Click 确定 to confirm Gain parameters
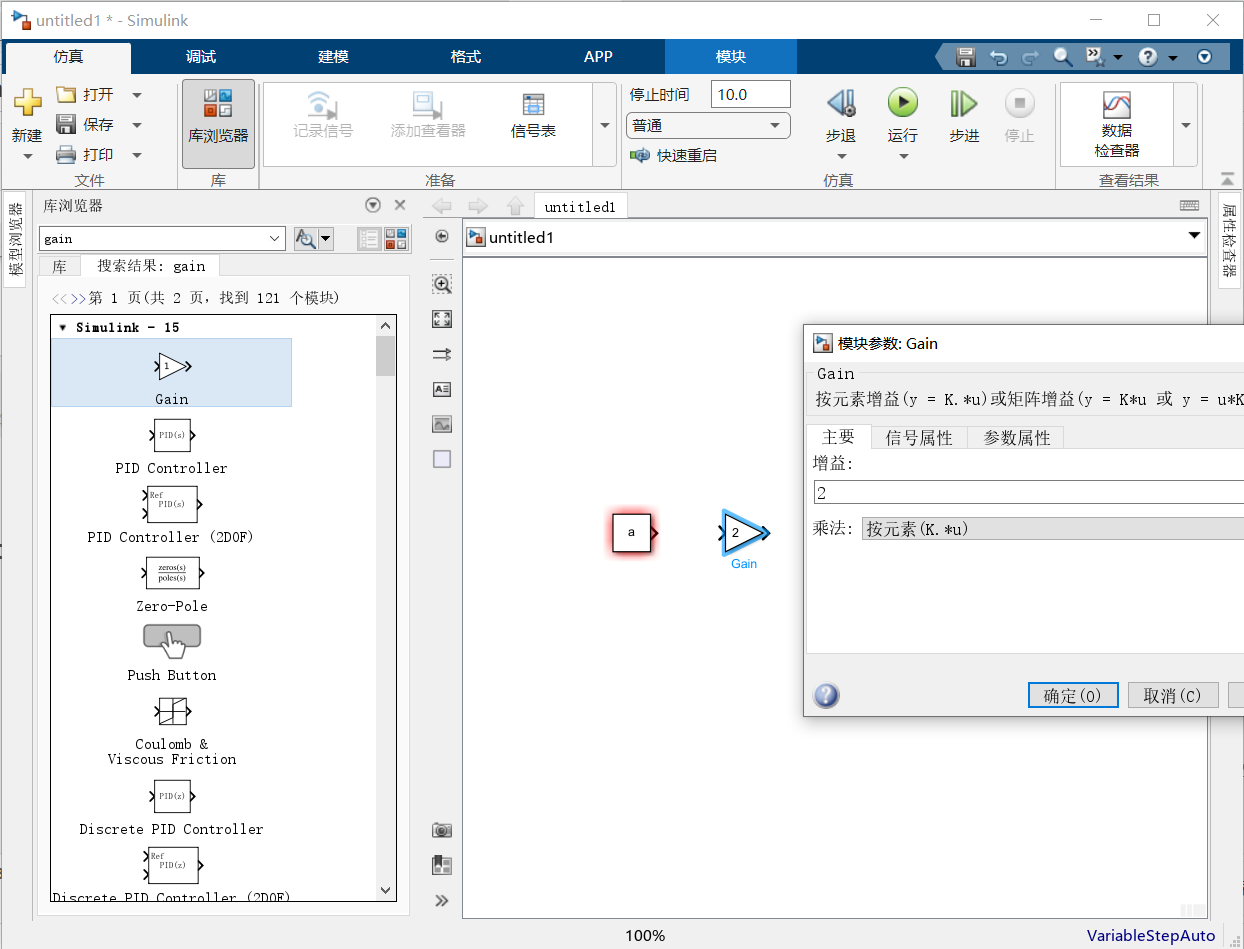The height and width of the screenshot is (949, 1244). coord(1073,695)
